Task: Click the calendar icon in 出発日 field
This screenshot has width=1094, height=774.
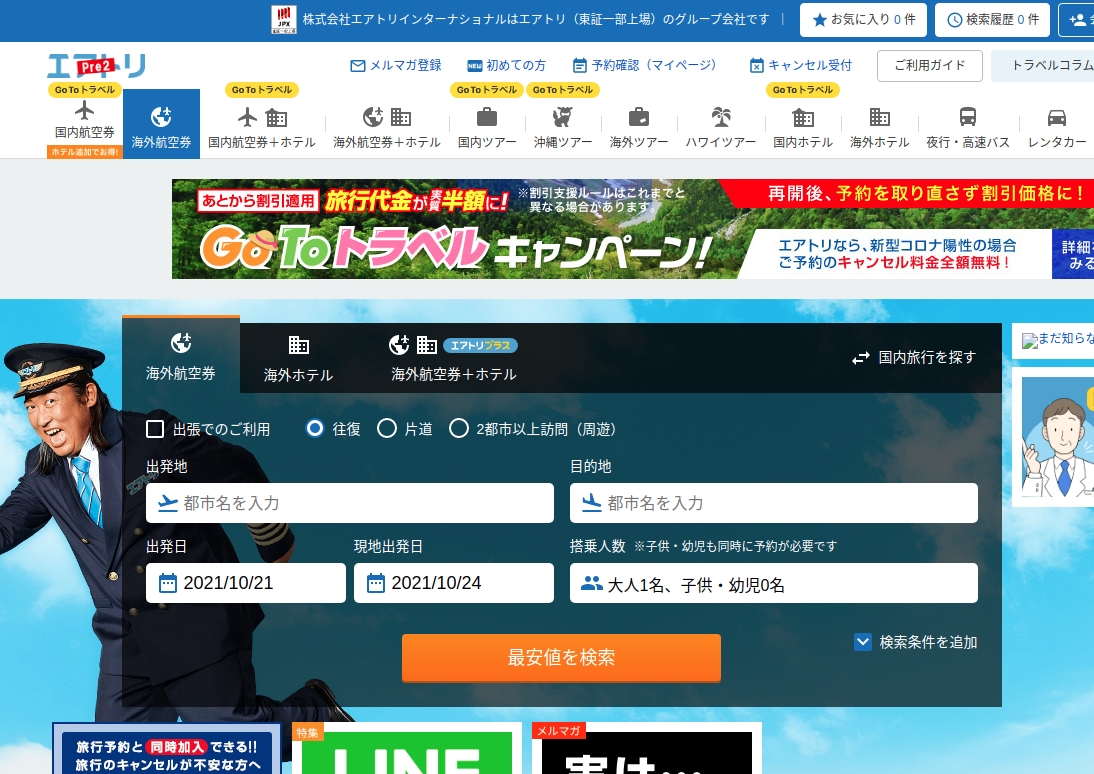Action: [168, 583]
